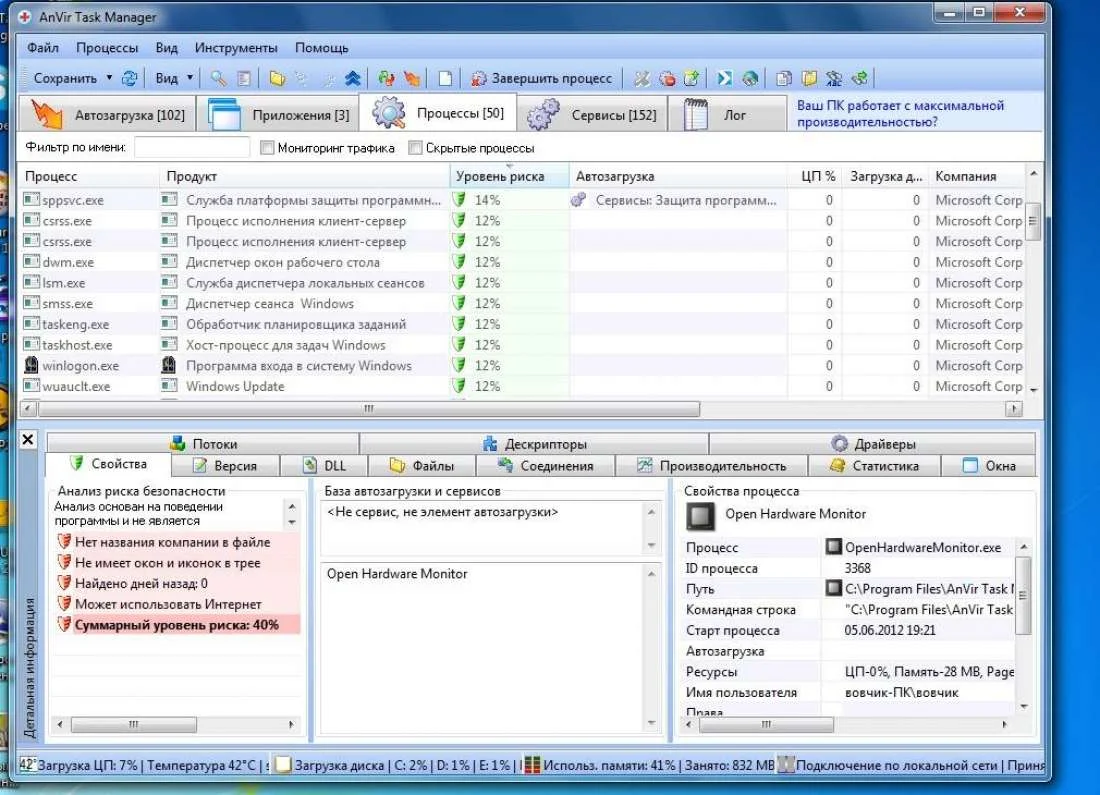Enable the Мониторинг трафика checkbox

pos(267,148)
